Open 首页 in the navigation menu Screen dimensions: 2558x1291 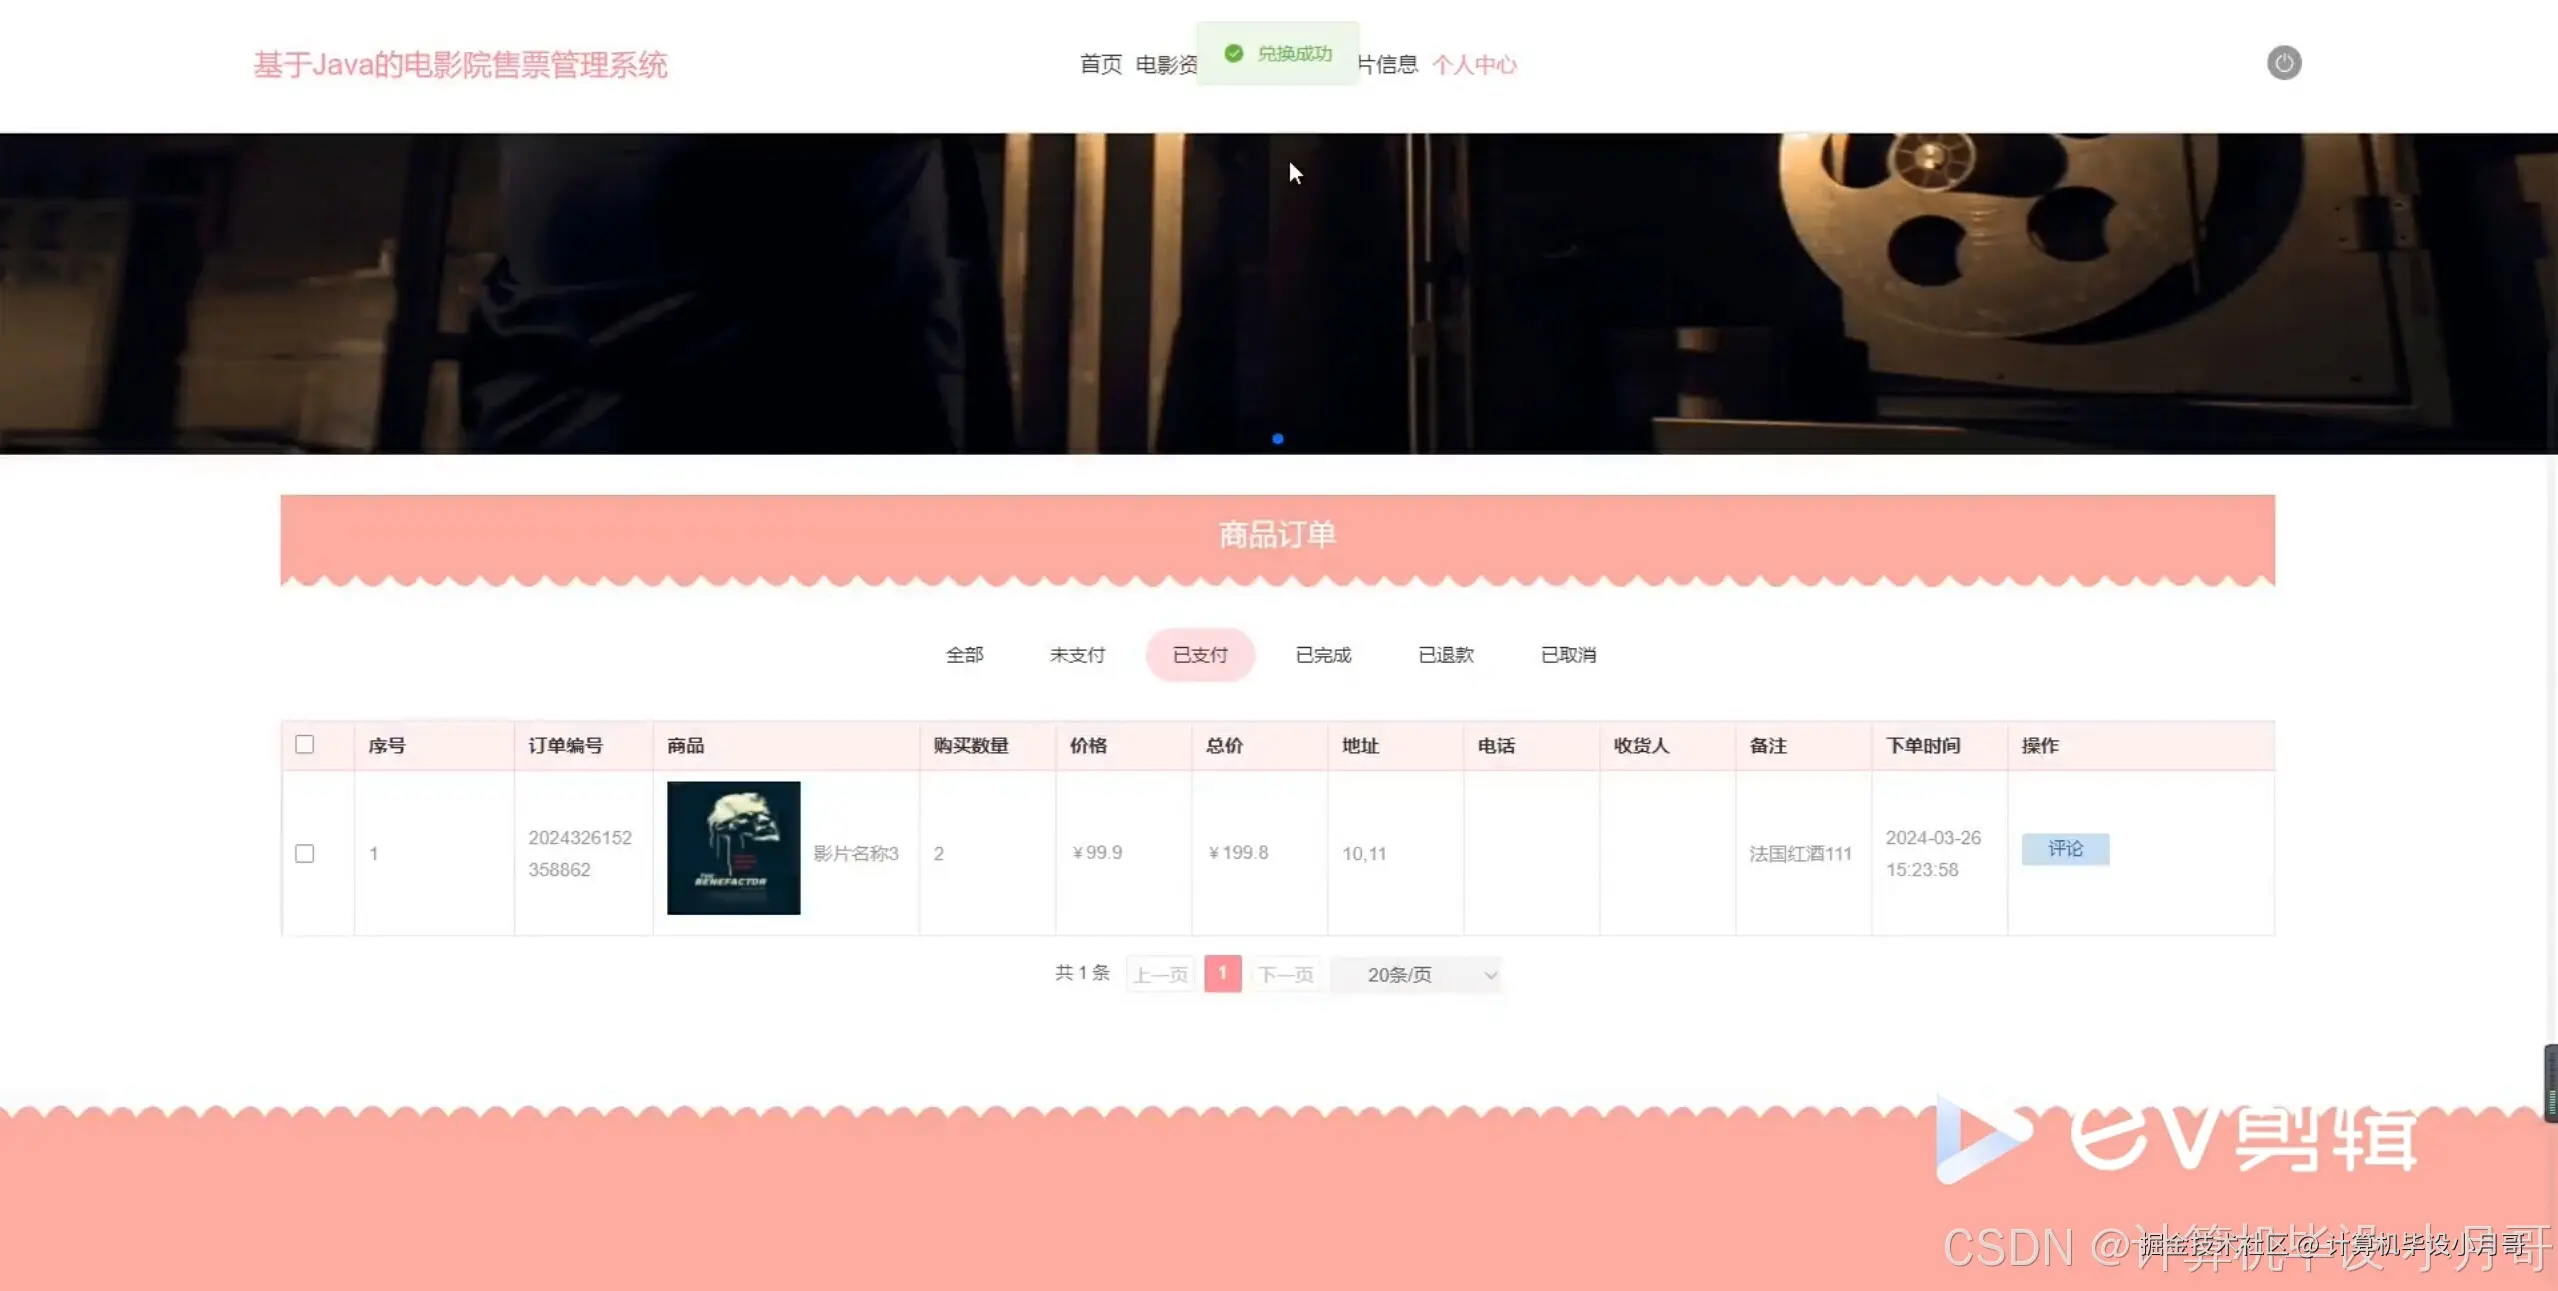[1100, 64]
